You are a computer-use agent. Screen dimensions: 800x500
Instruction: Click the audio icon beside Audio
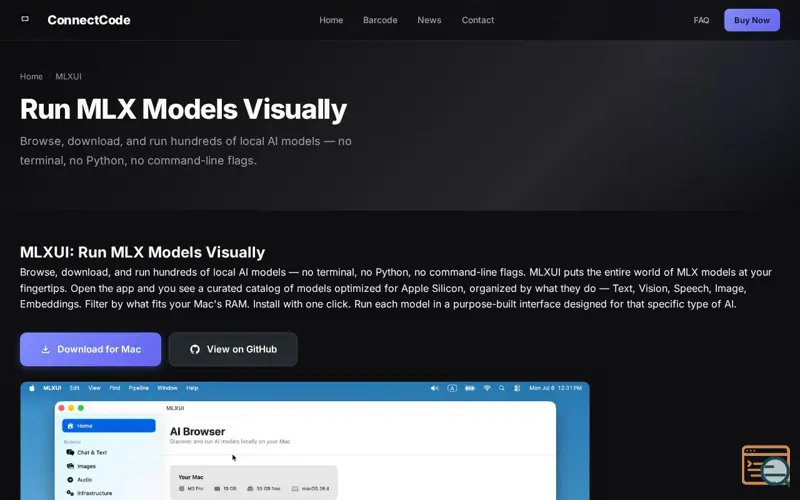tap(70, 480)
